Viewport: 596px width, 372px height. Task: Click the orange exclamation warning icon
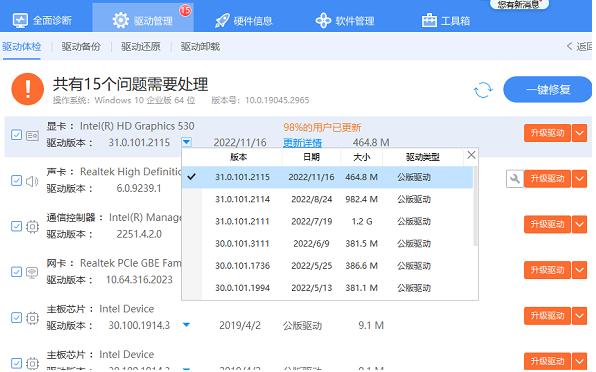[x=28, y=89]
